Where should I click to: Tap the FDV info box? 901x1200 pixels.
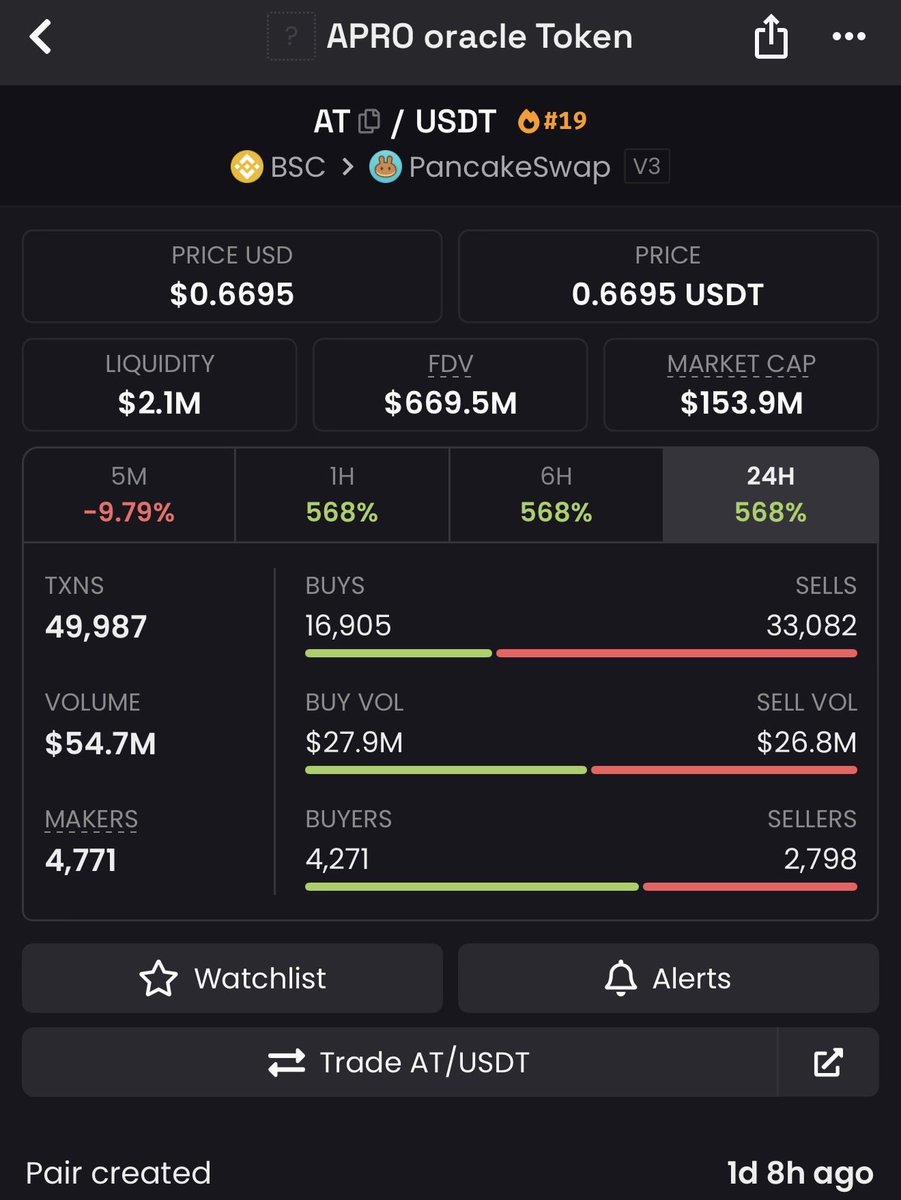click(450, 385)
